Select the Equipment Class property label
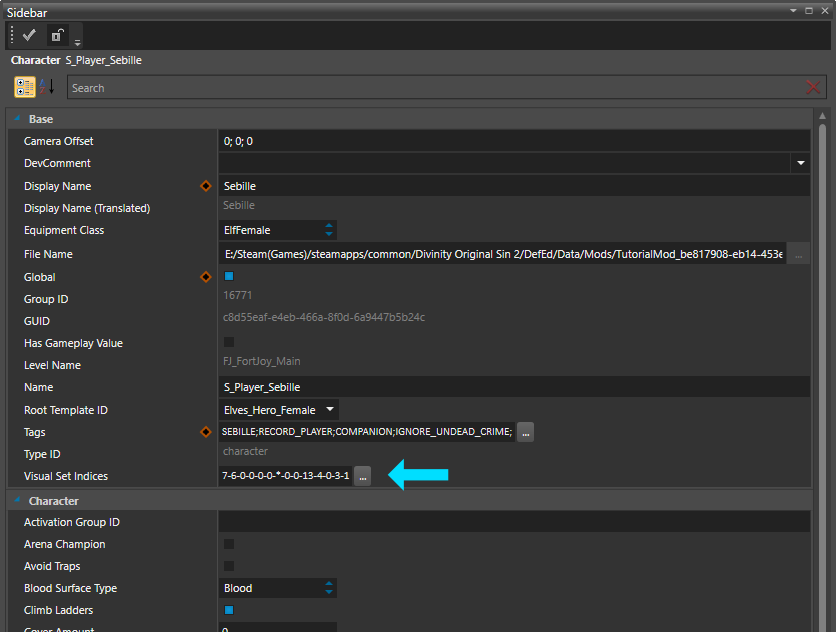Viewport: 836px width, 632px height. (64, 230)
